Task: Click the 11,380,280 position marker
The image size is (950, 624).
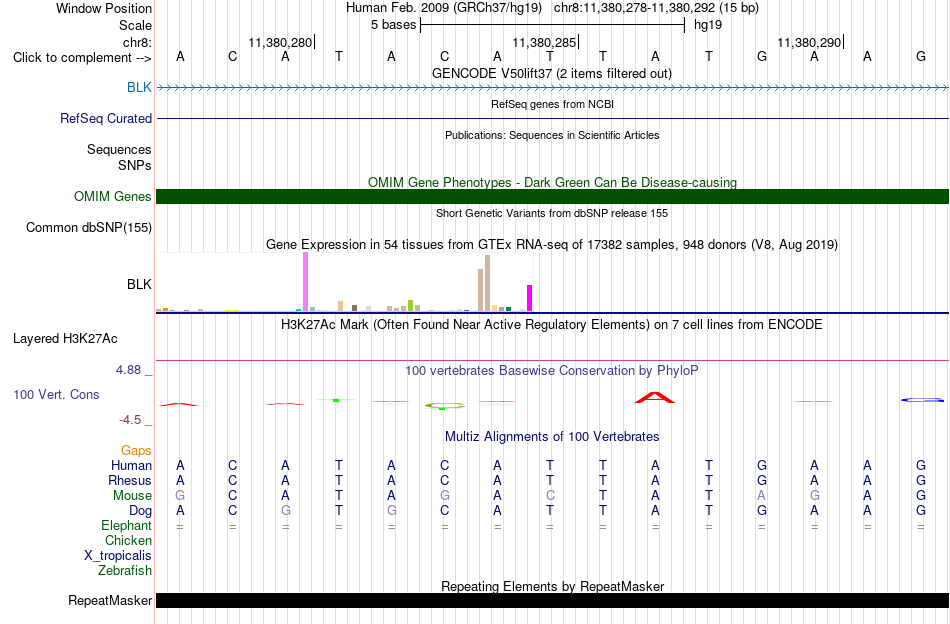Action: click(281, 42)
